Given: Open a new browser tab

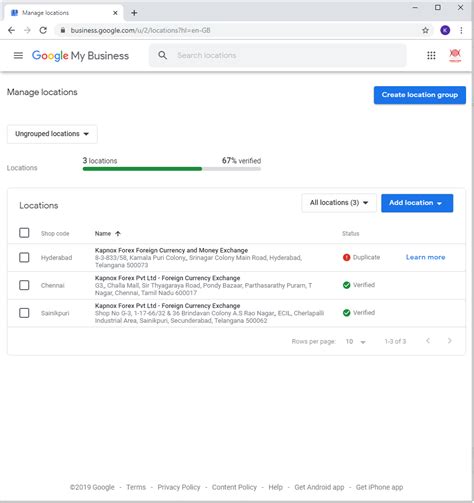Looking at the screenshot, I should [134, 13].
